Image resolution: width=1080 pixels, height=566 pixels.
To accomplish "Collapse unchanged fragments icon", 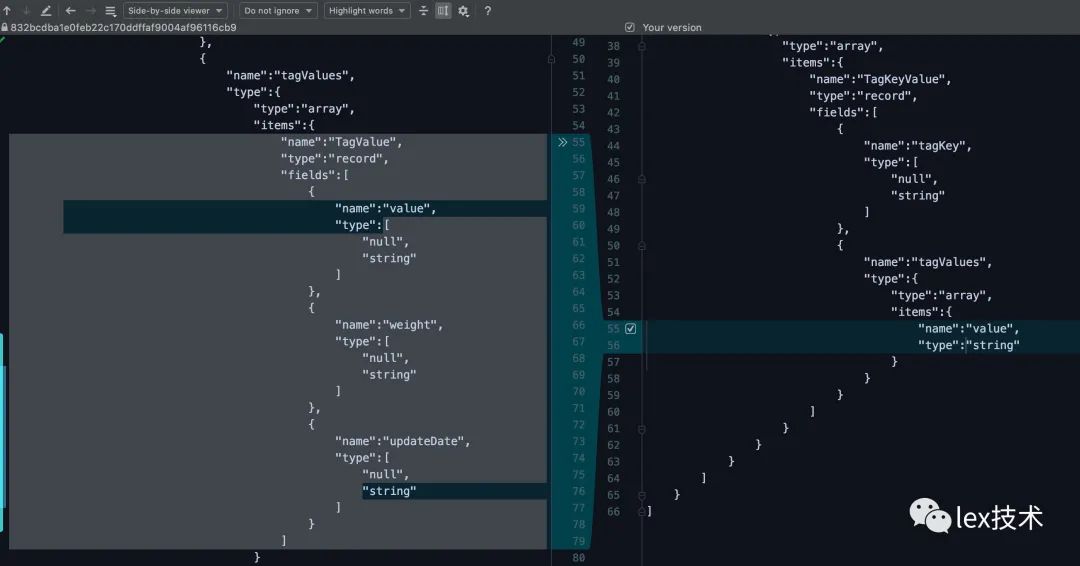I will [423, 10].
